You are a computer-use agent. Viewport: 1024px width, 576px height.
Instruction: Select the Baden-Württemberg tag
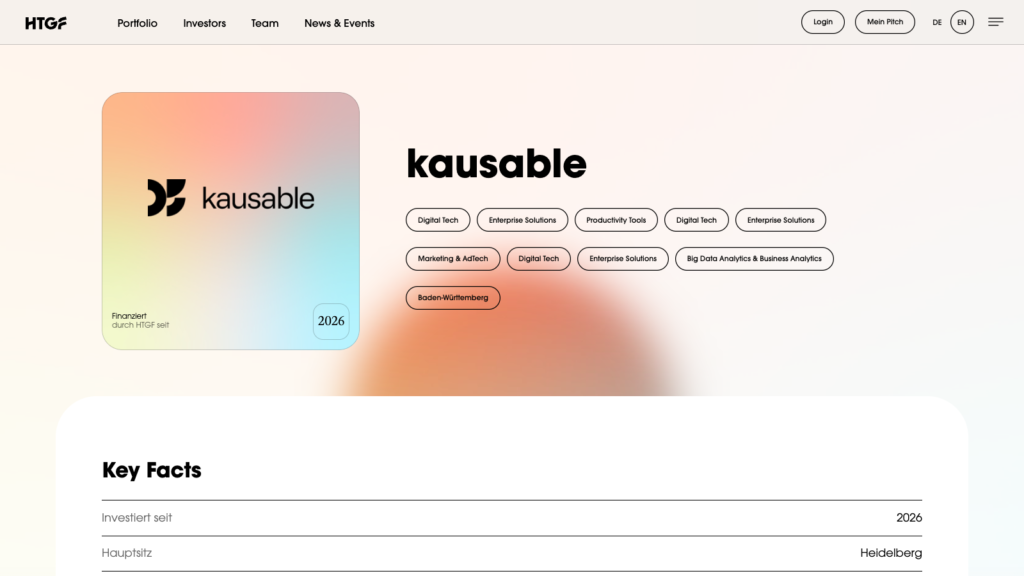click(453, 298)
